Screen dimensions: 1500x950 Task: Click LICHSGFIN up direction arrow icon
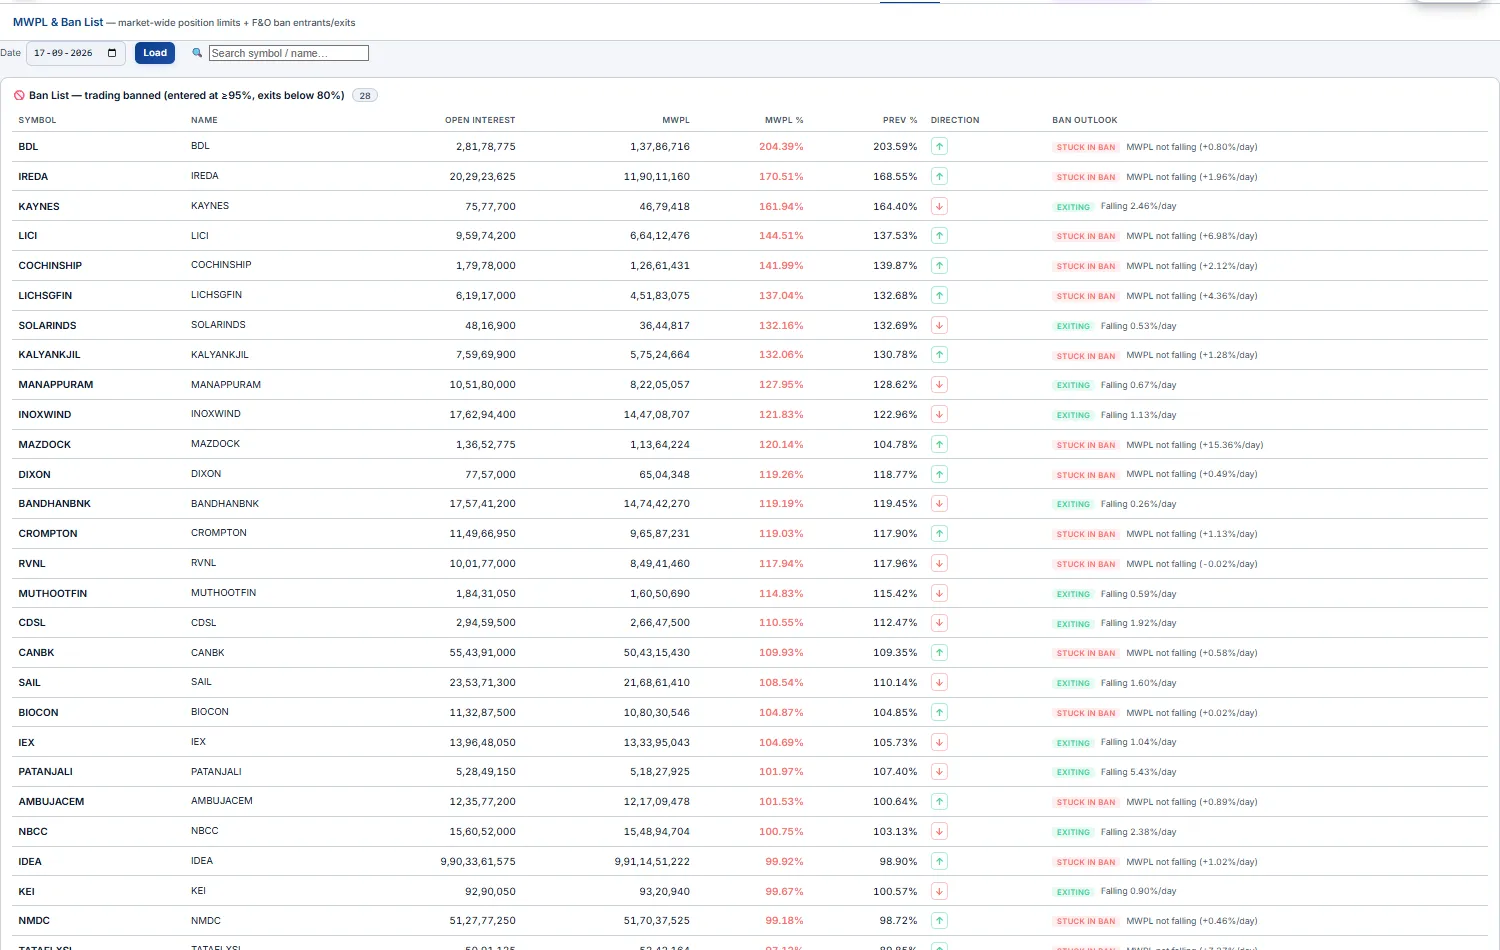click(939, 295)
